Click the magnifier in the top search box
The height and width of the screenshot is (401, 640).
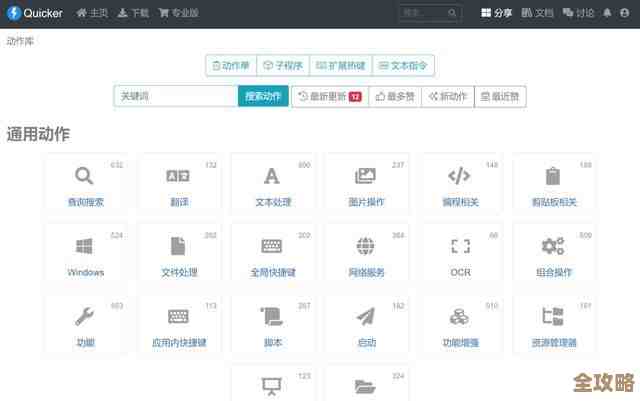pos(452,13)
